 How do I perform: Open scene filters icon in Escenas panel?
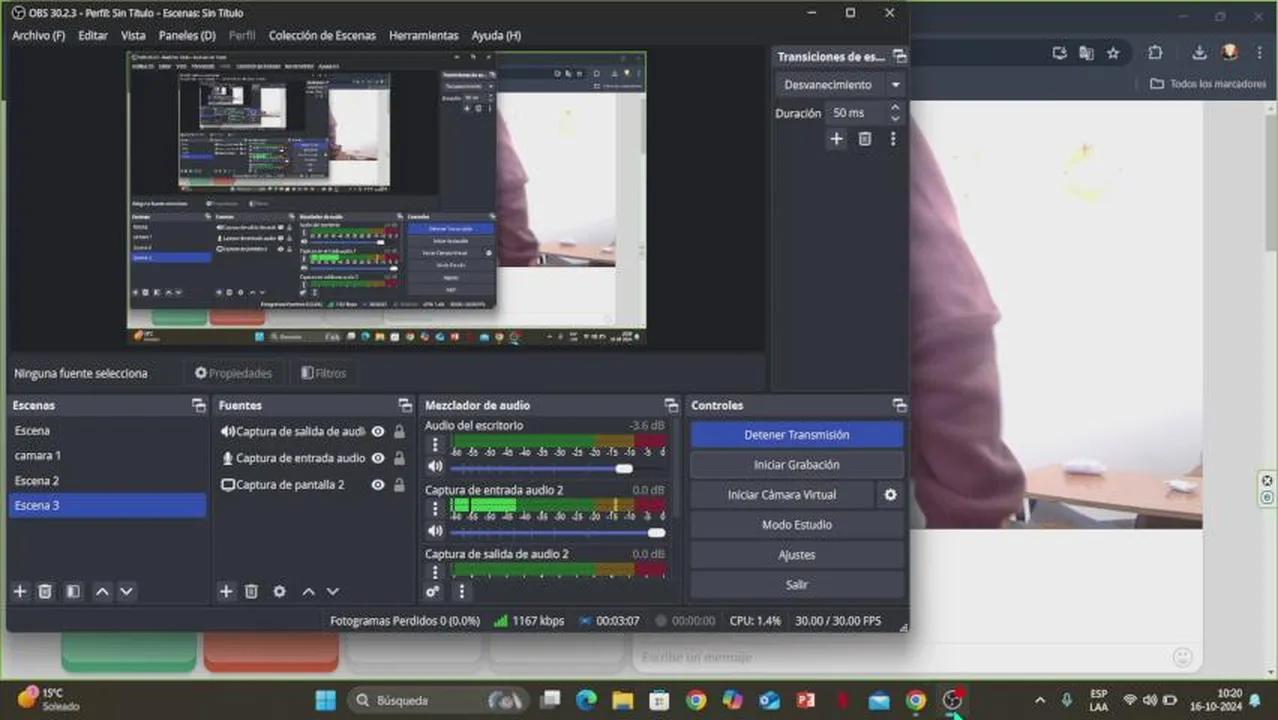click(73, 591)
